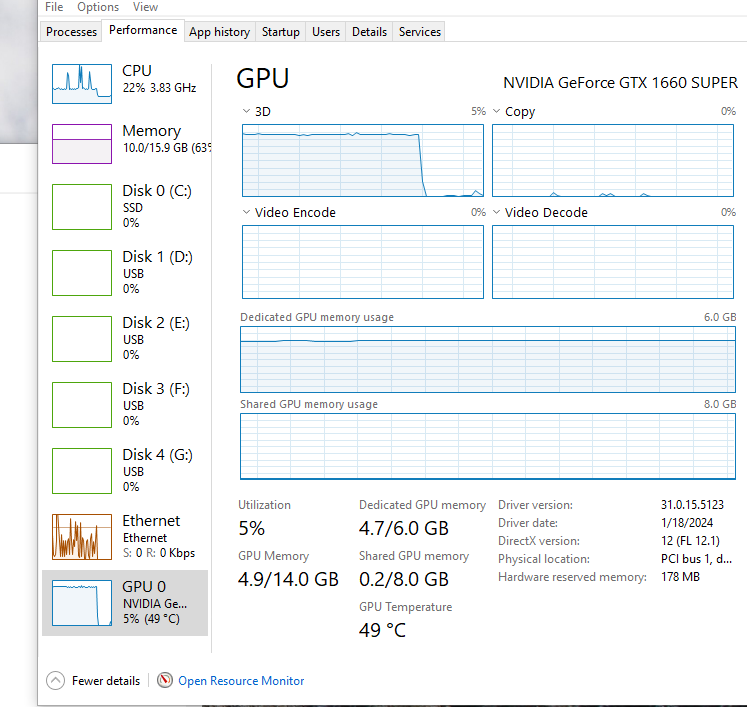Click the CPU label in sidebar
This screenshot has width=747, height=707.
[137, 71]
